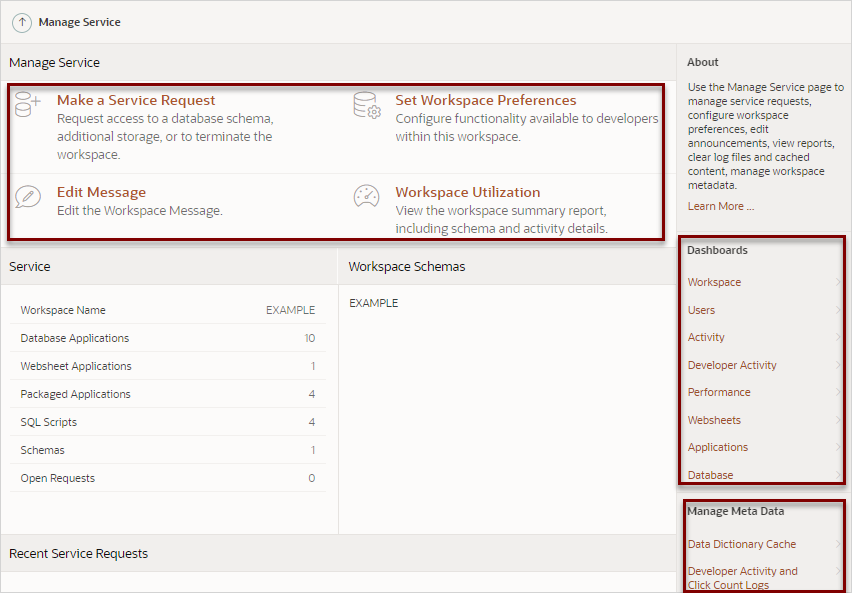Screen dimensions: 852x593
Task: Click the chevron next to Websheets dashboard
Action: (x=838, y=420)
